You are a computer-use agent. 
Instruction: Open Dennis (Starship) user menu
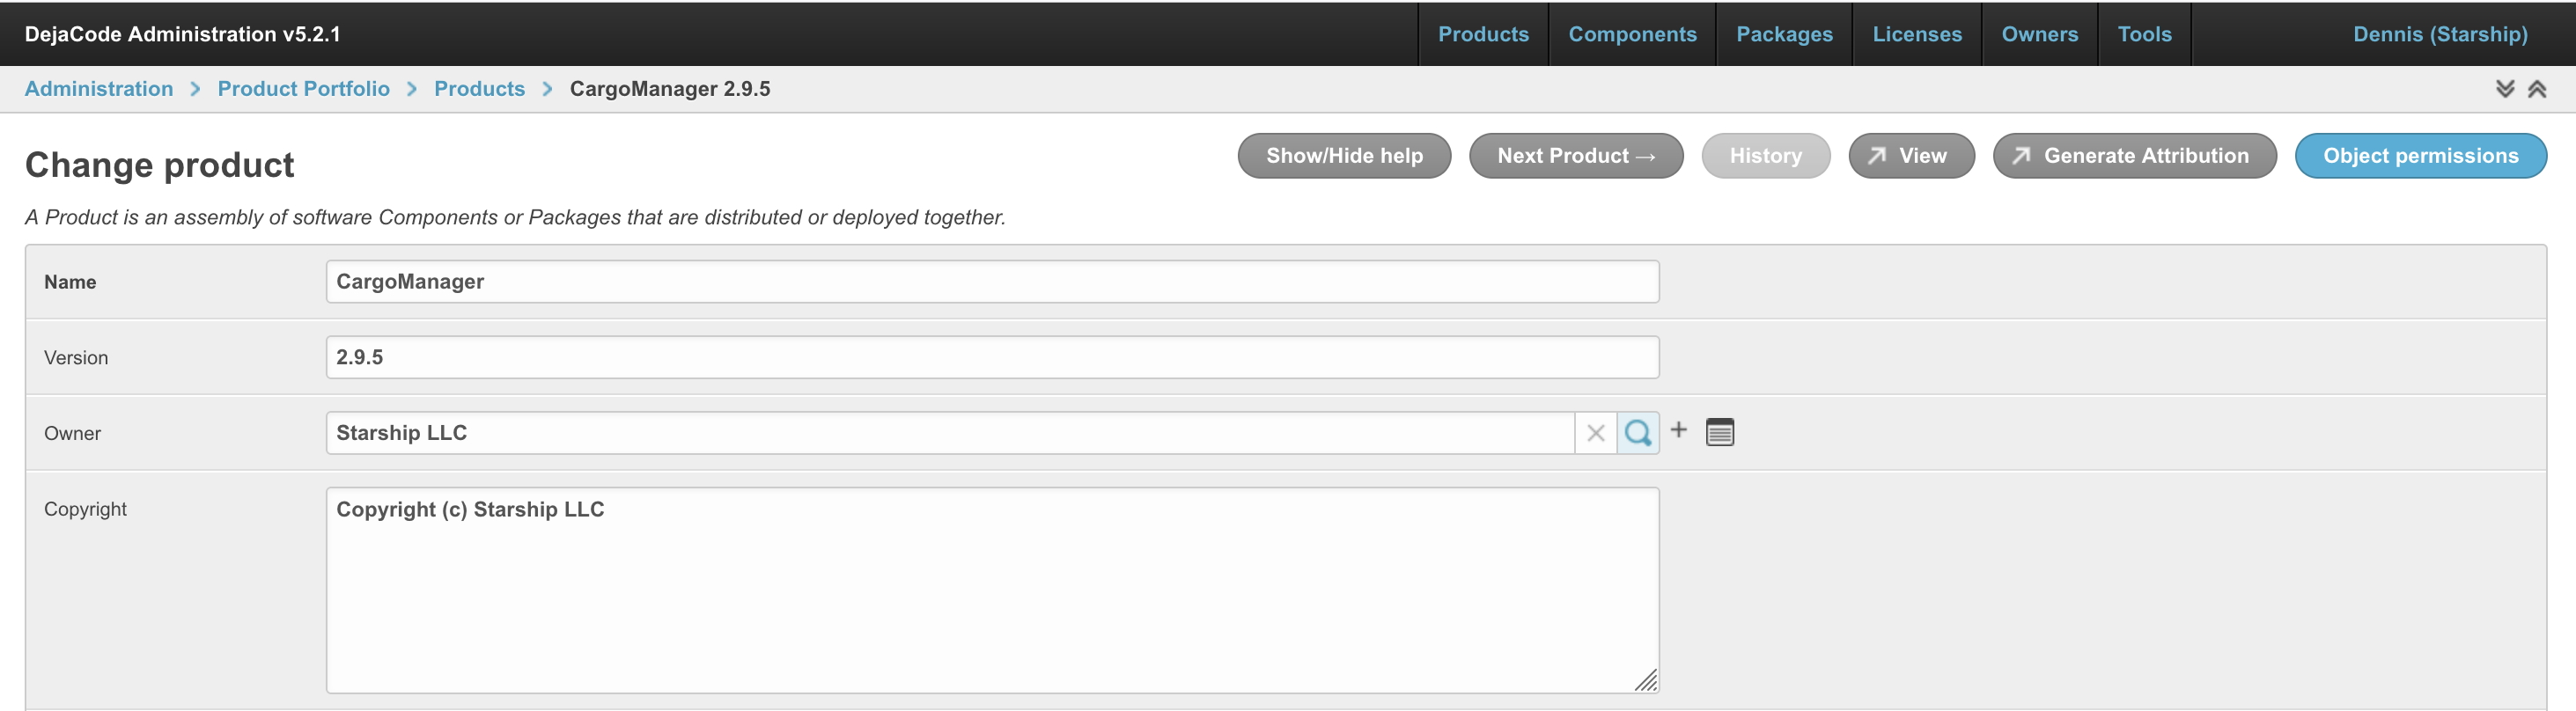pos(2440,34)
